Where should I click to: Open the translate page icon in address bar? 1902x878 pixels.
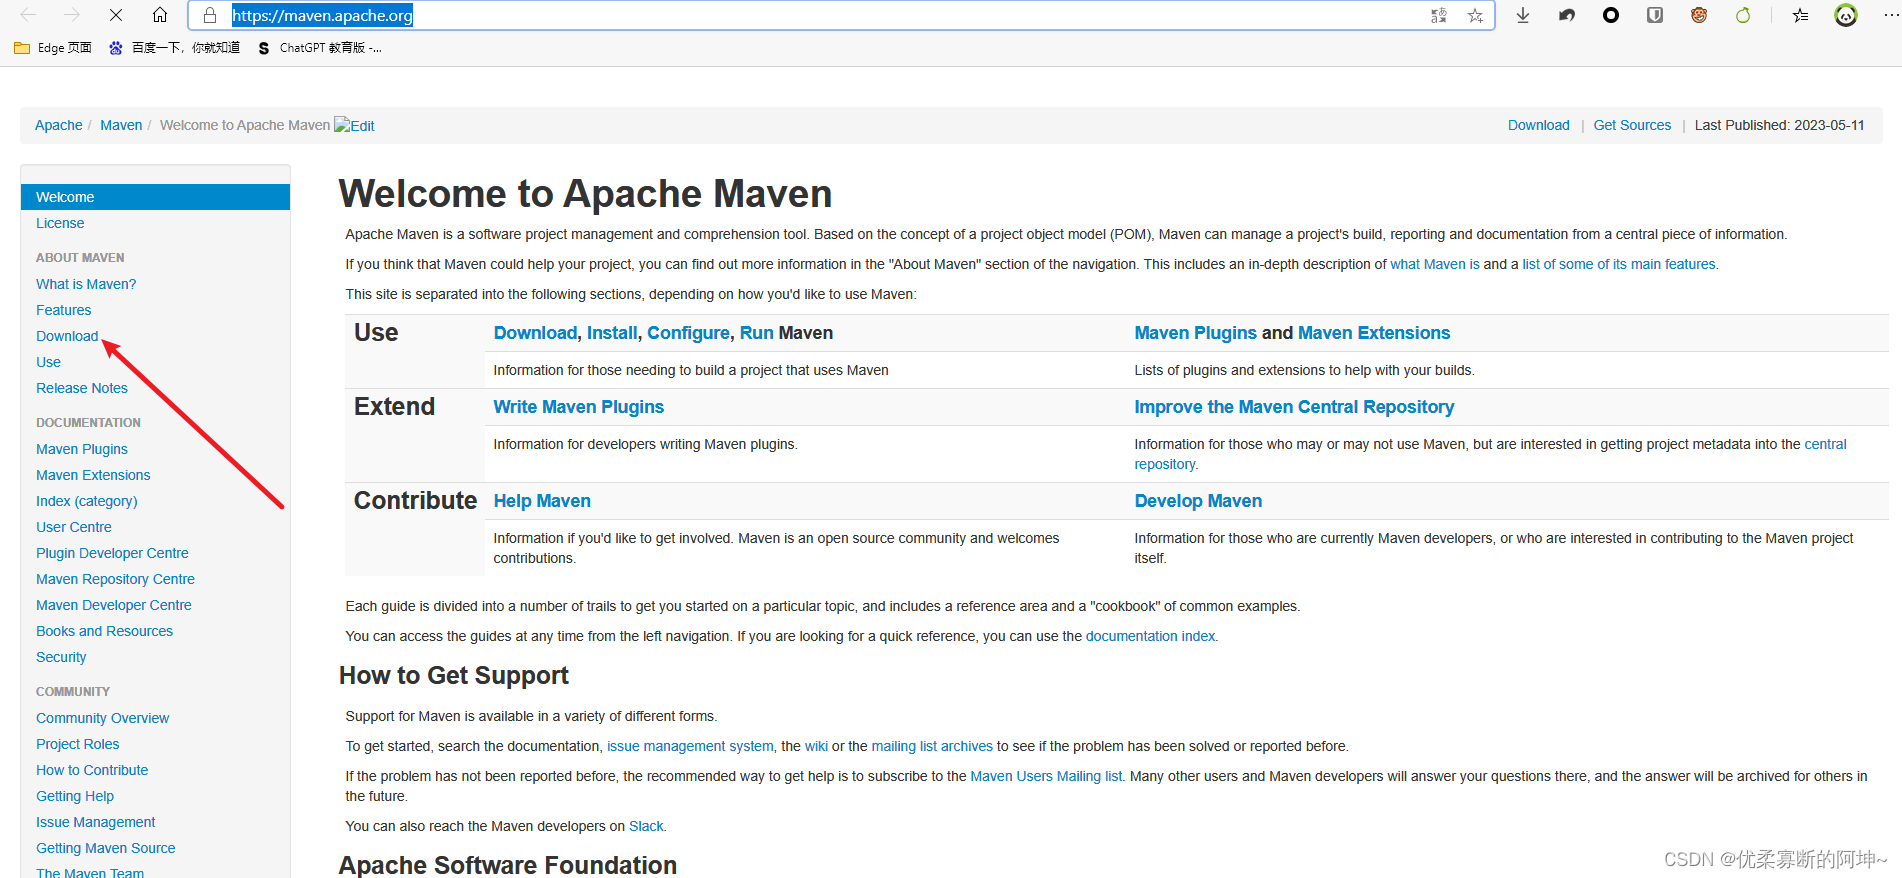(x=1439, y=15)
